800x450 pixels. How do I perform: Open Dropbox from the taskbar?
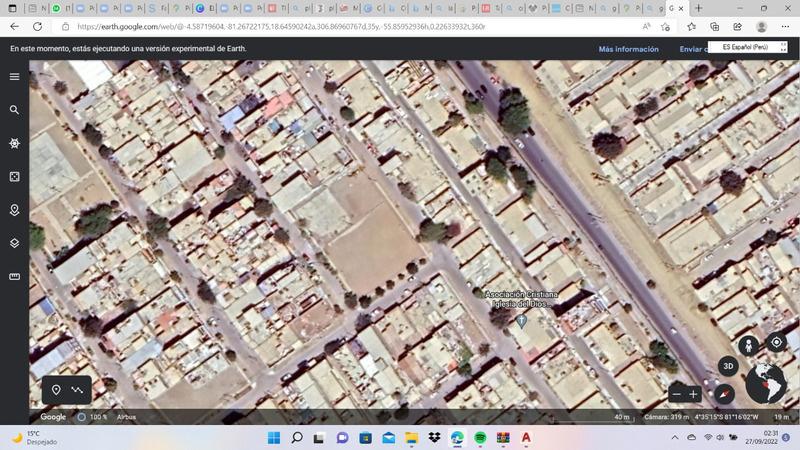434,438
